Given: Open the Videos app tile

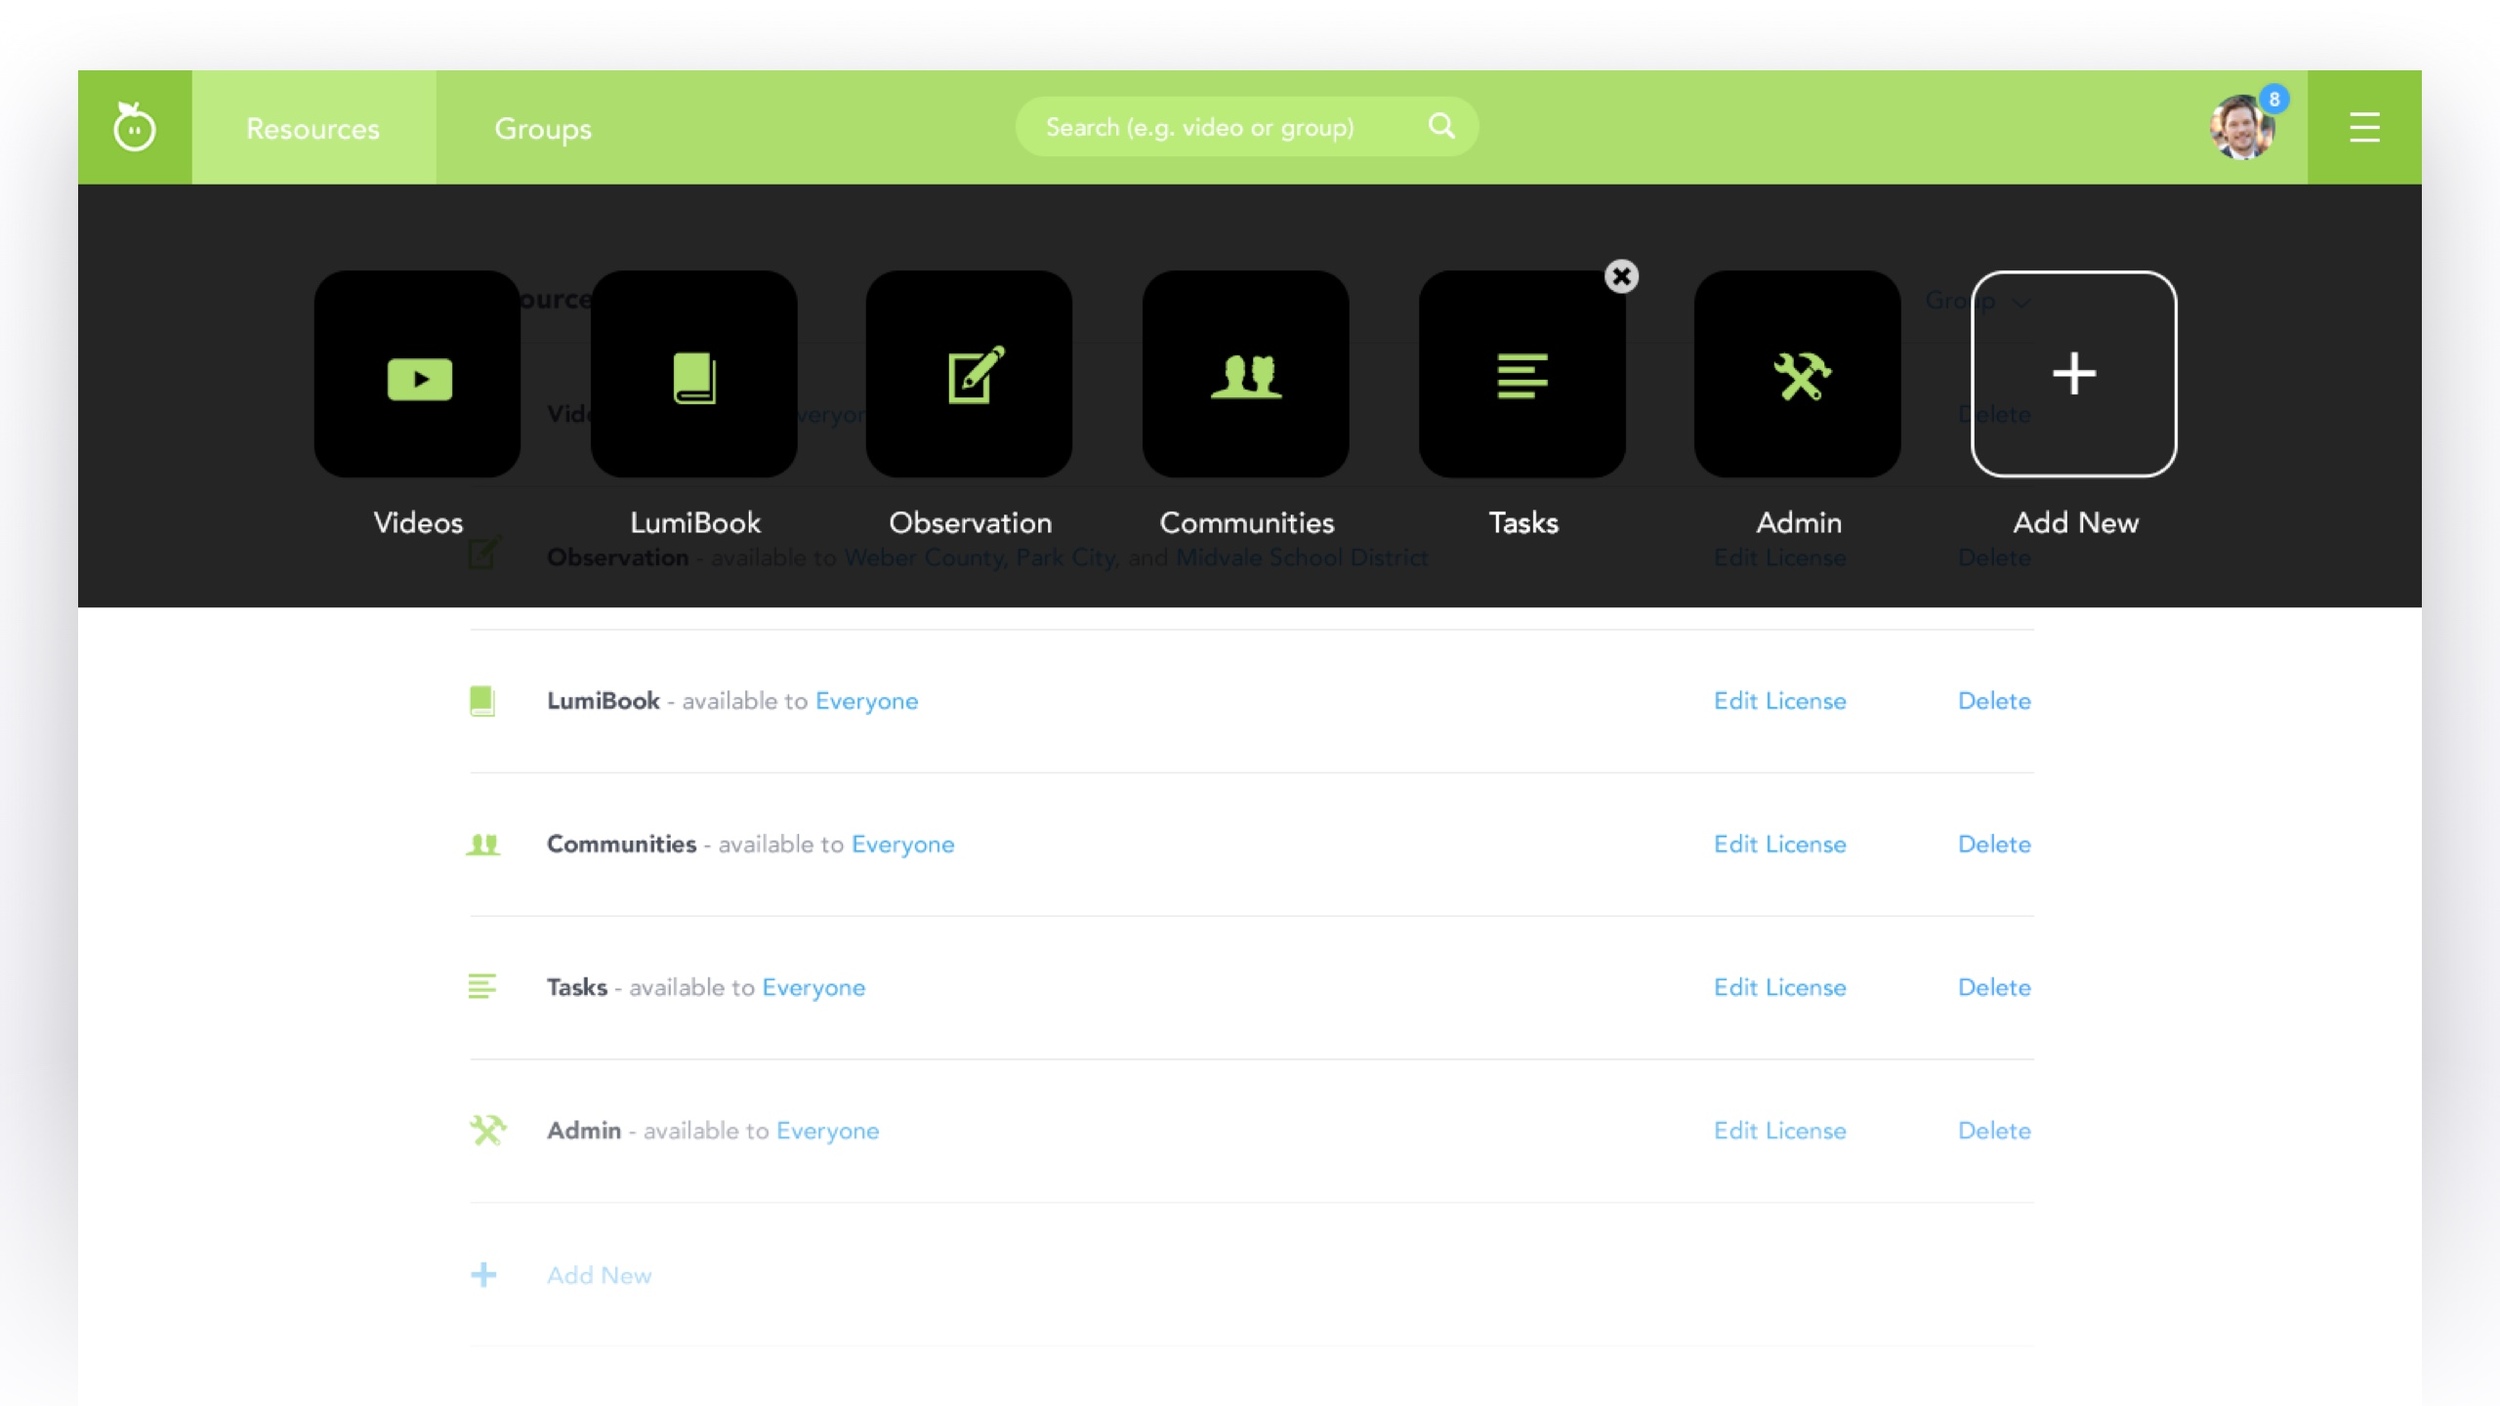Looking at the screenshot, I should pyautogui.click(x=418, y=374).
